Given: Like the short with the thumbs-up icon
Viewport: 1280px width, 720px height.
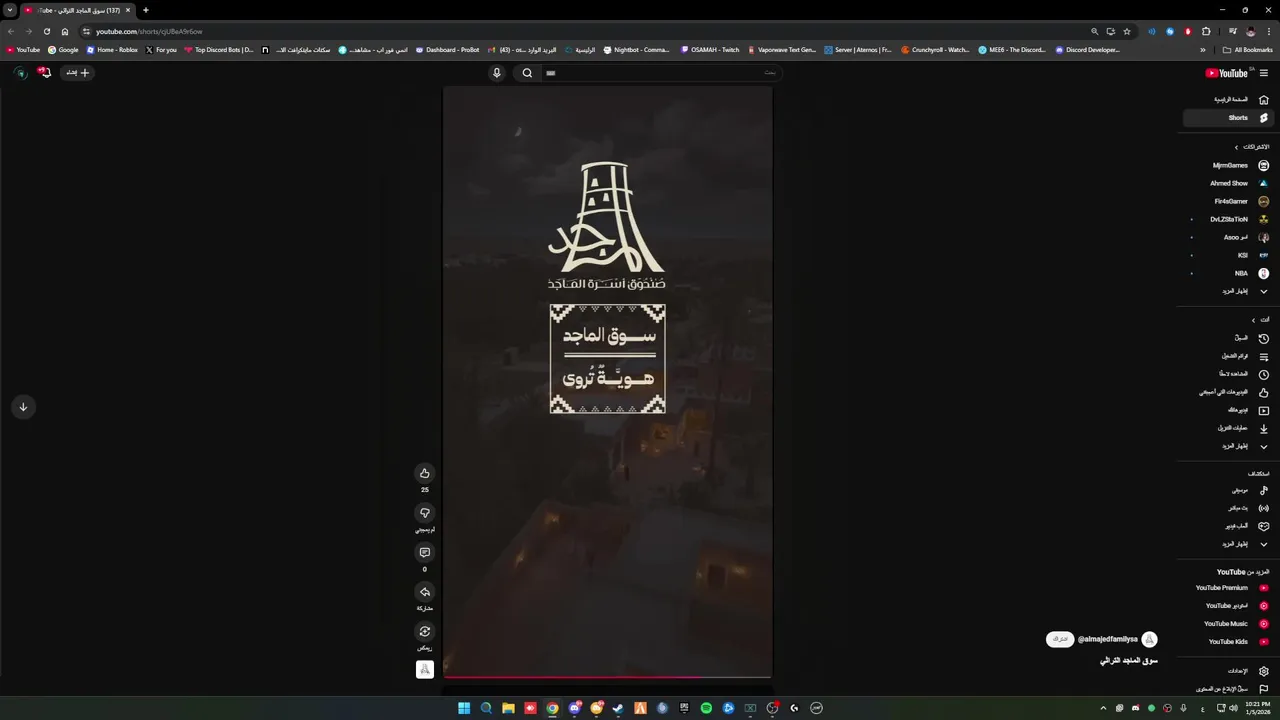Looking at the screenshot, I should (425, 473).
